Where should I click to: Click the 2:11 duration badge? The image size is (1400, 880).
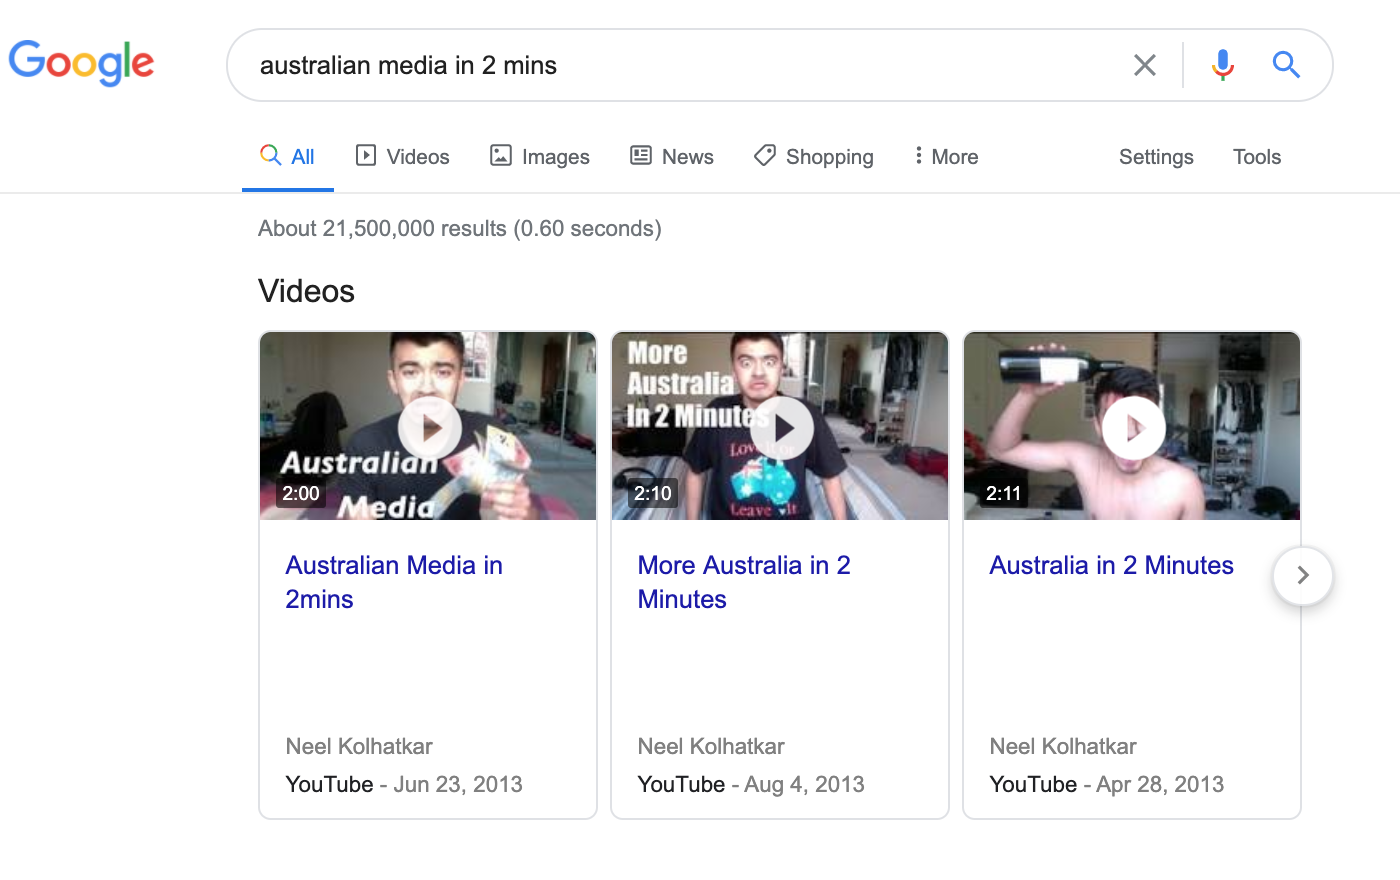coord(1004,493)
